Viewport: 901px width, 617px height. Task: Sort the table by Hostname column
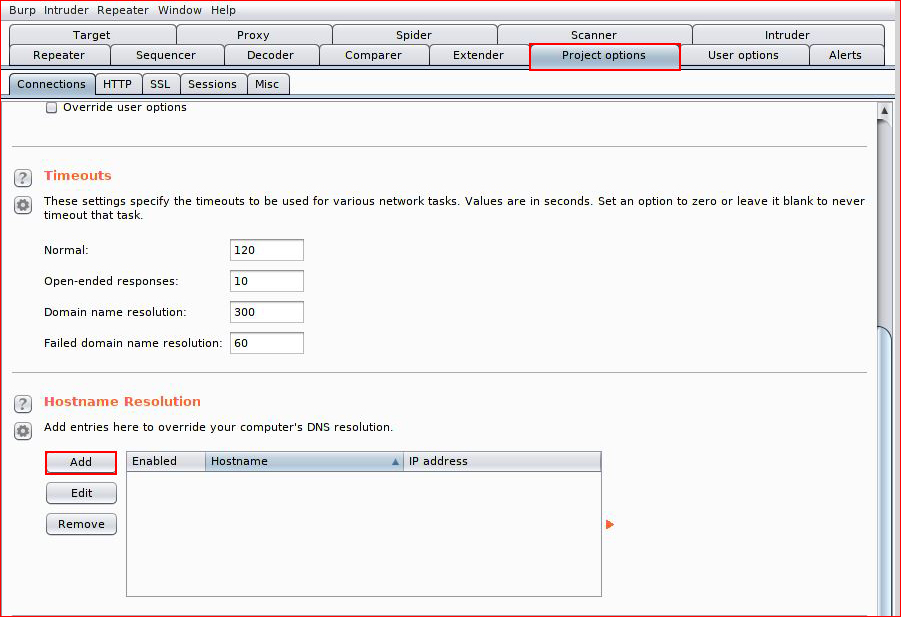click(x=304, y=461)
